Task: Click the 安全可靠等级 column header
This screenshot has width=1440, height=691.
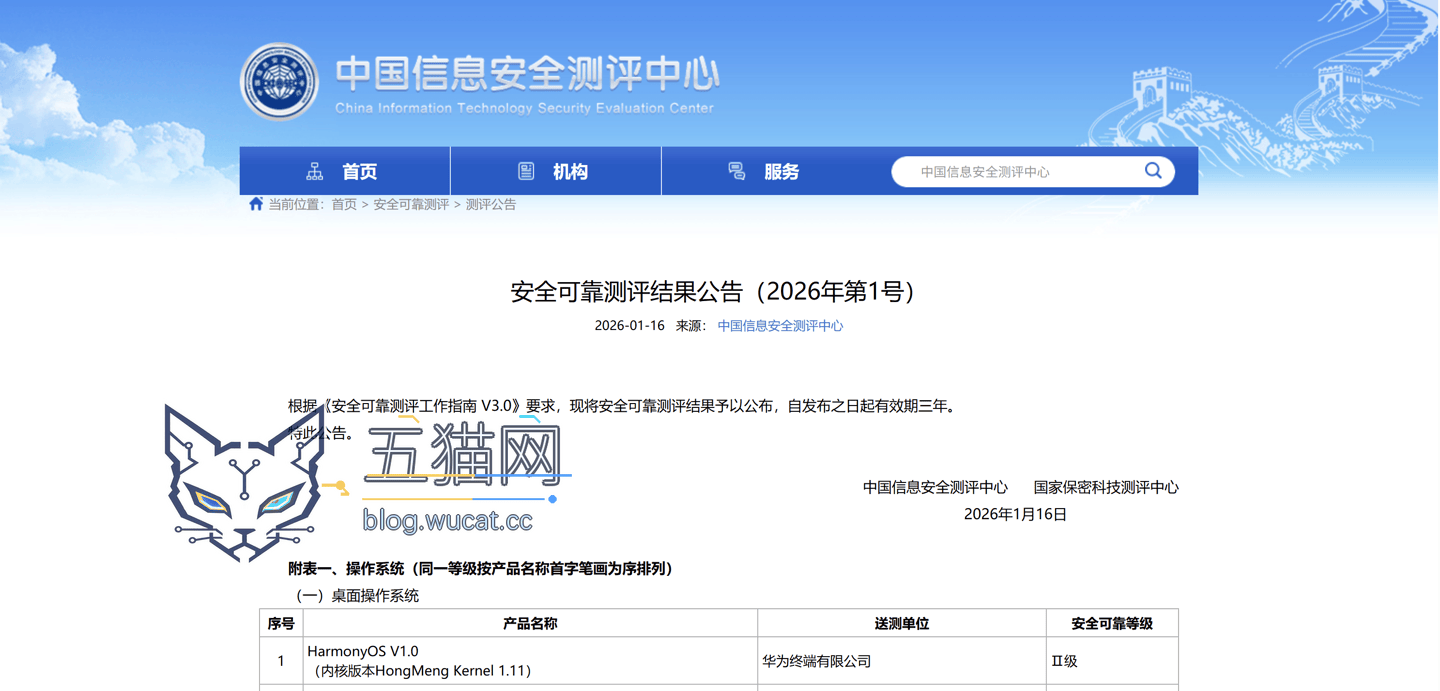Action: (x=1112, y=623)
